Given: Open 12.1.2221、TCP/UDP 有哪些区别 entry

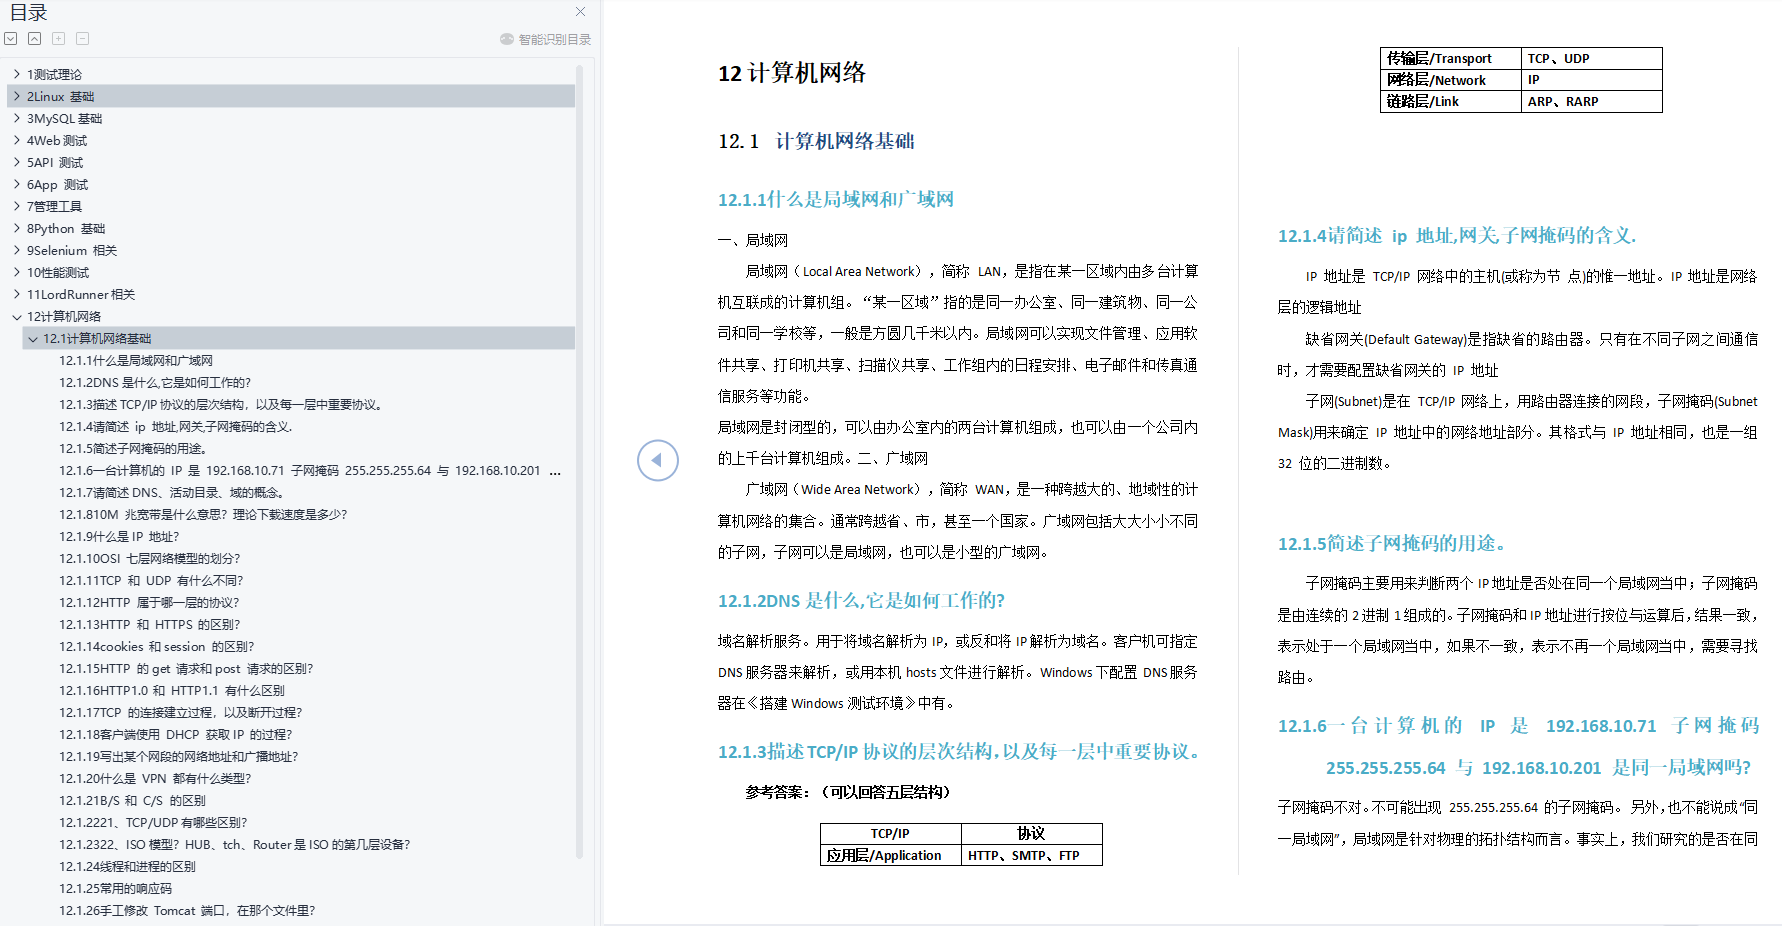Looking at the screenshot, I should click(153, 822).
